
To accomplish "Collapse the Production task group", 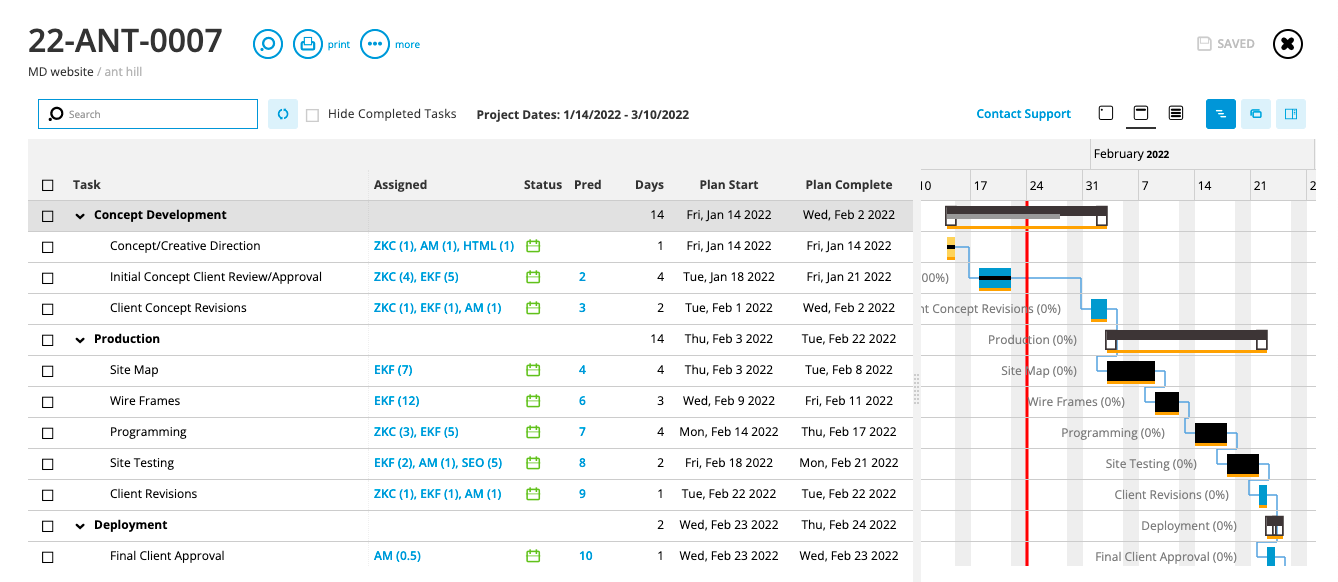I will 80,340.
